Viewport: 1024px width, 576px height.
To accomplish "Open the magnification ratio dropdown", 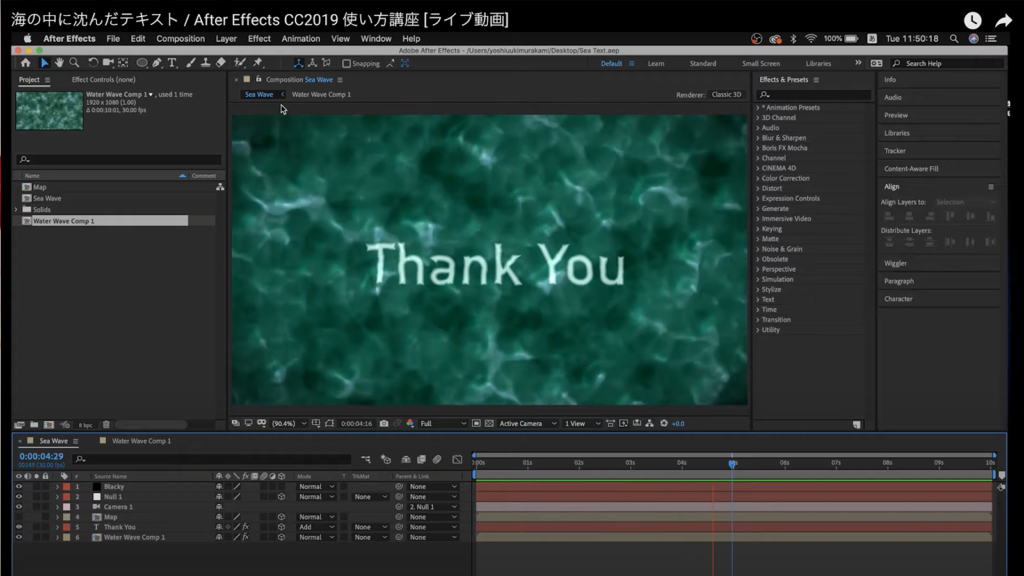I will 288,422.
